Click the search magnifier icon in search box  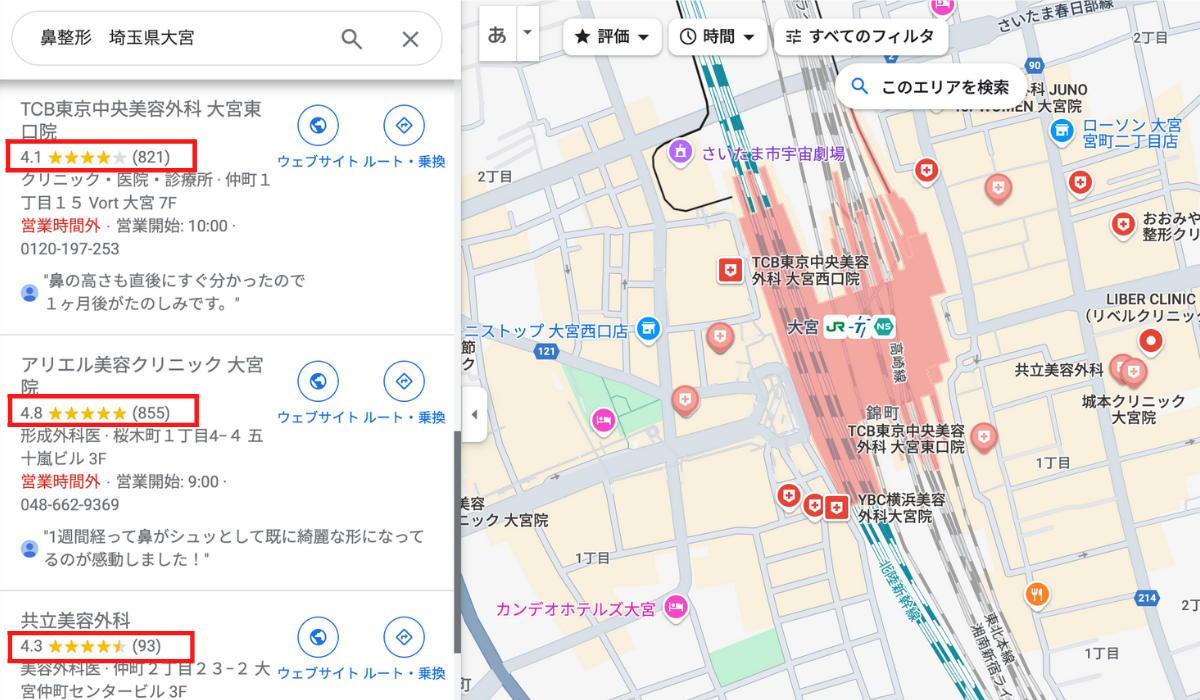[351, 39]
